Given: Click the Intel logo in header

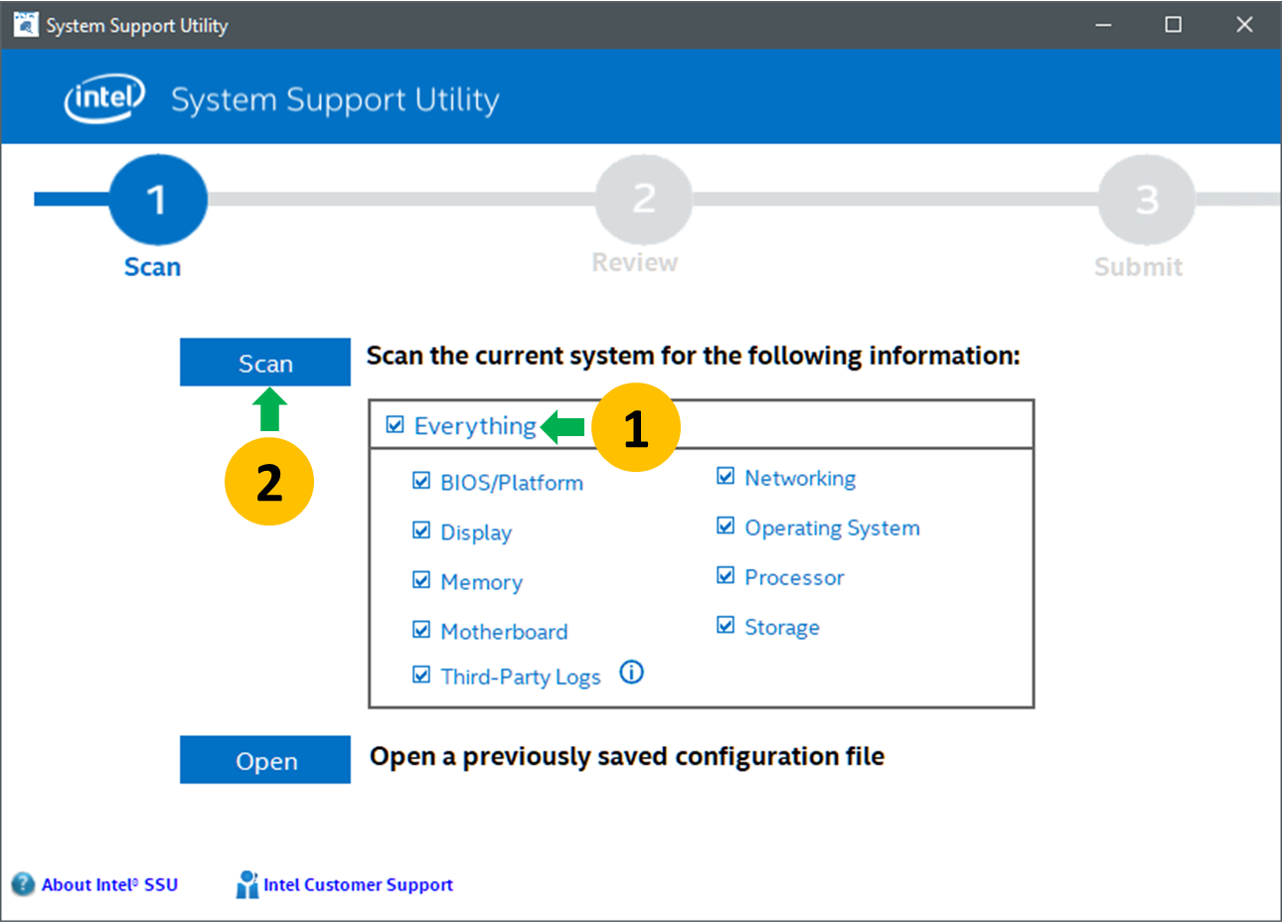Looking at the screenshot, I should click(105, 99).
